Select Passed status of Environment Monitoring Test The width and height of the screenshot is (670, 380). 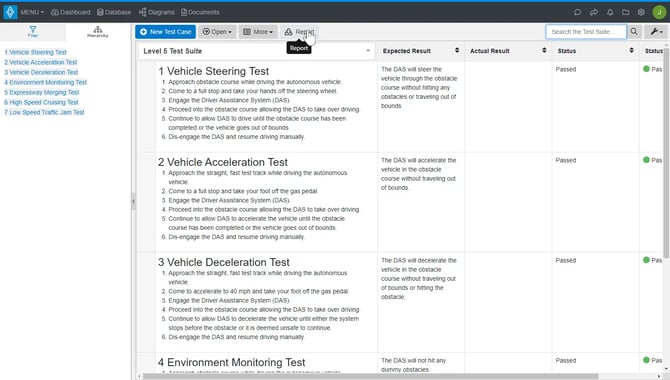point(566,360)
